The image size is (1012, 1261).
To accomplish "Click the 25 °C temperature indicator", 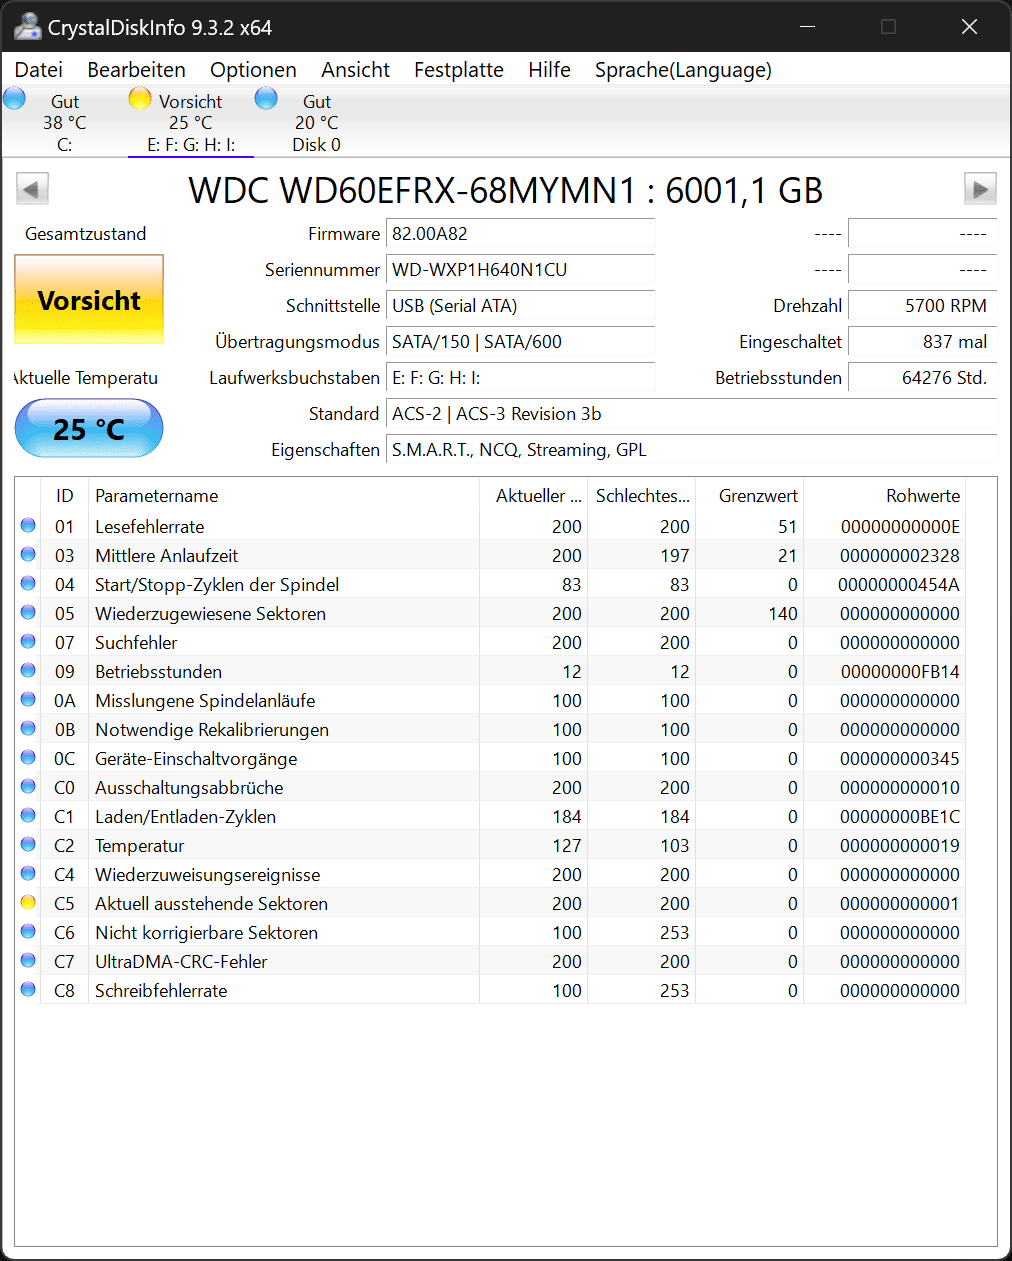I will click(89, 428).
